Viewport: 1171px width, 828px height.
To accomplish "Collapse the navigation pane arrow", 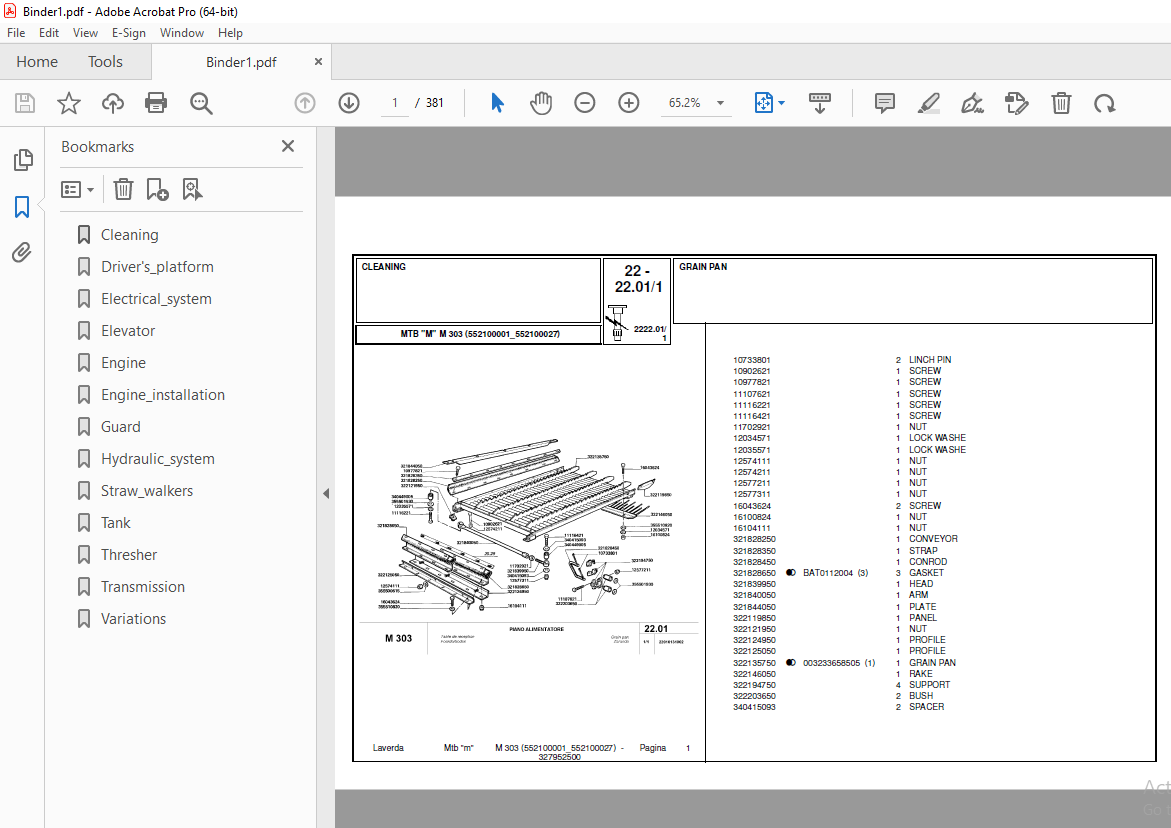I will point(326,494).
